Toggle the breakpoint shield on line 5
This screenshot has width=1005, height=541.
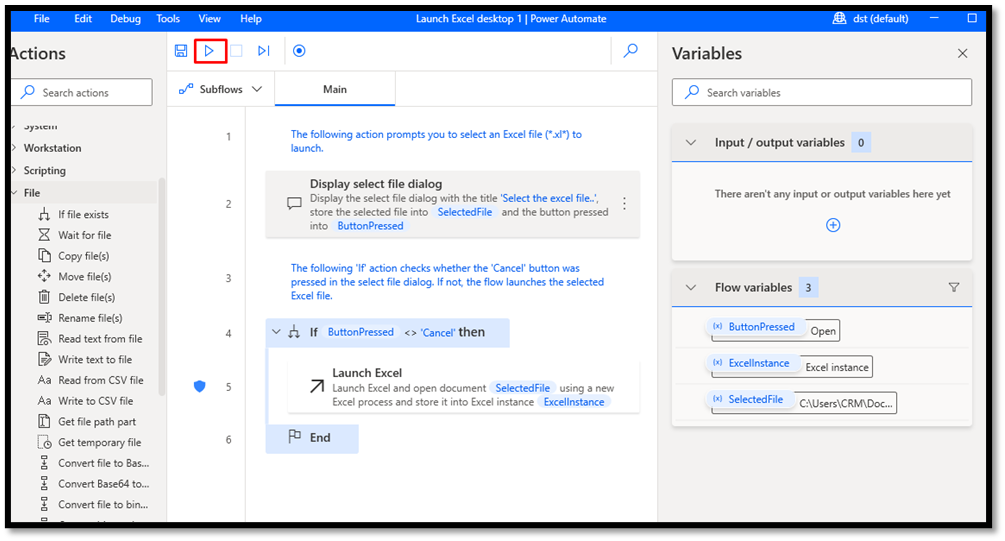(x=200, y=387)
